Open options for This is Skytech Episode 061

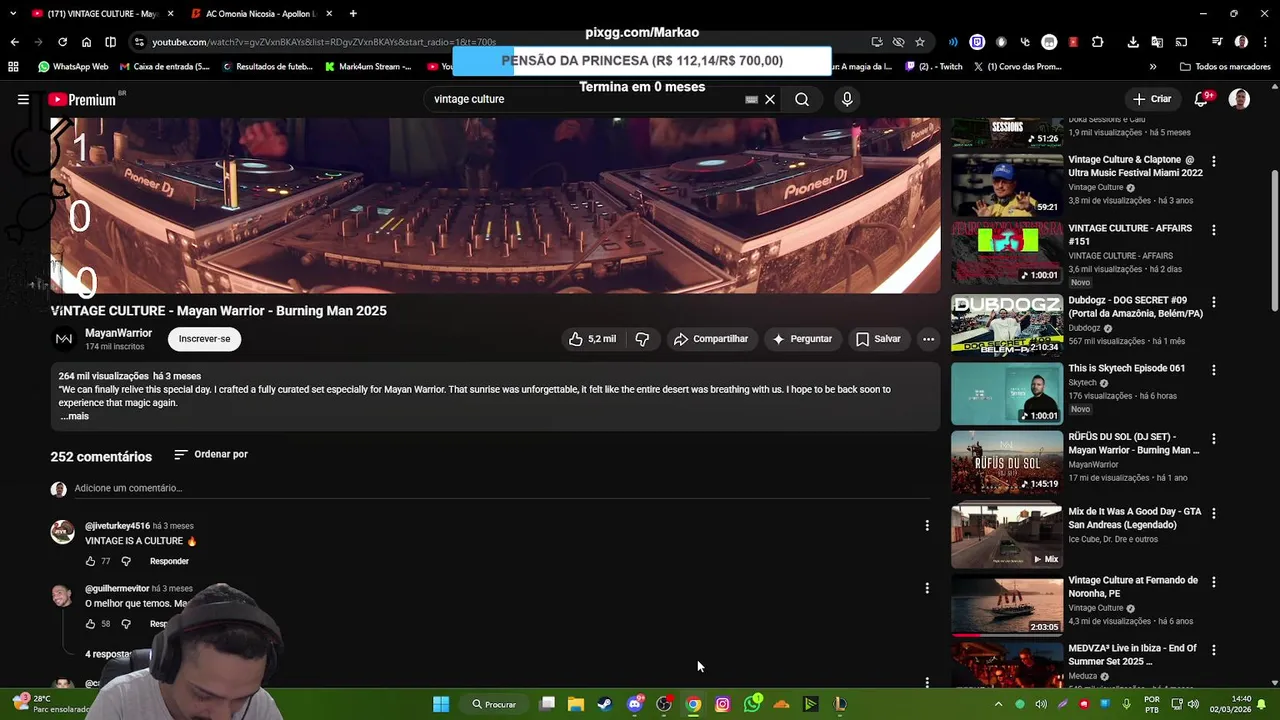pos(1214,370)
